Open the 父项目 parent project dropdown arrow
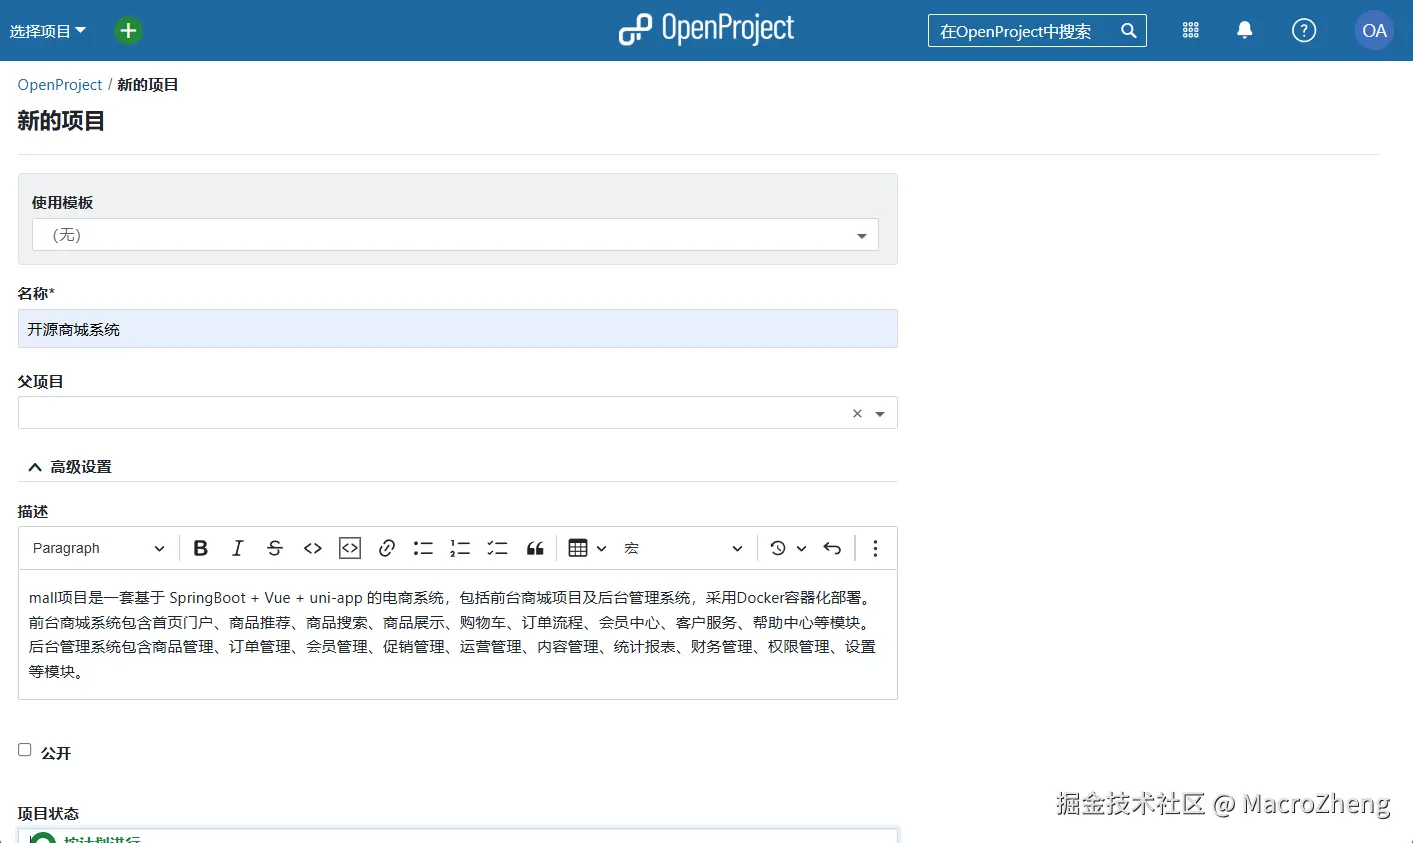The height and width of the screenshot is (843, 1413). 880,414
